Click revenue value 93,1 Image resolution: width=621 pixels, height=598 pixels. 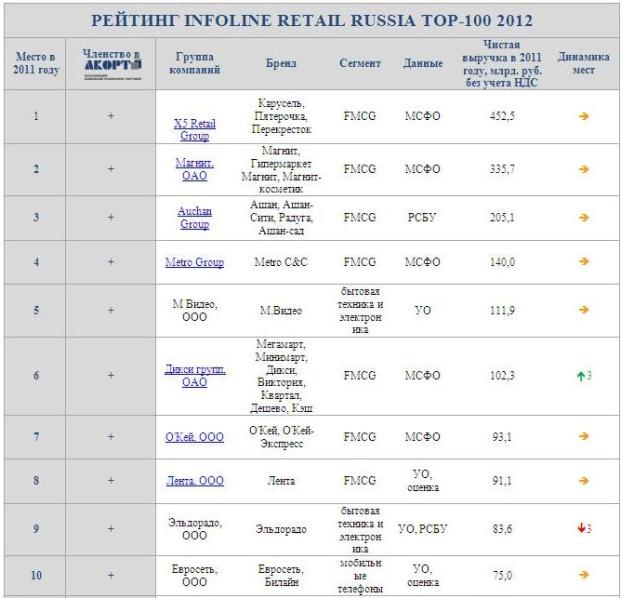502,437
